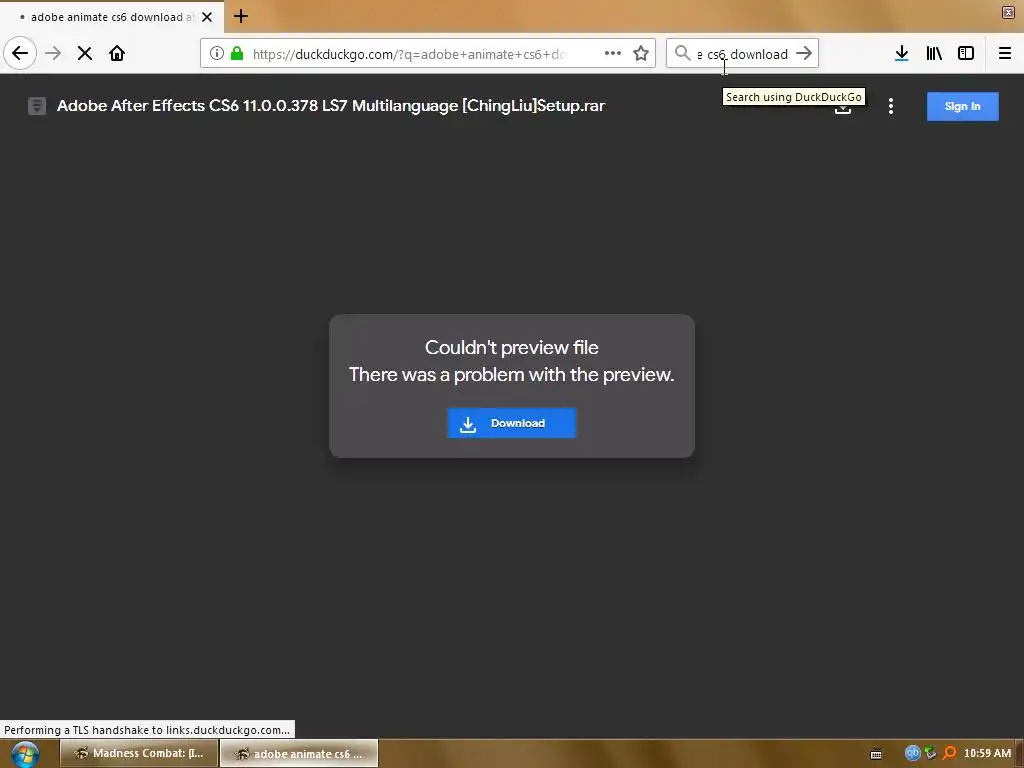Open the Firefox home page
This screenshot has width=1024, height=768.
[117, 54]
